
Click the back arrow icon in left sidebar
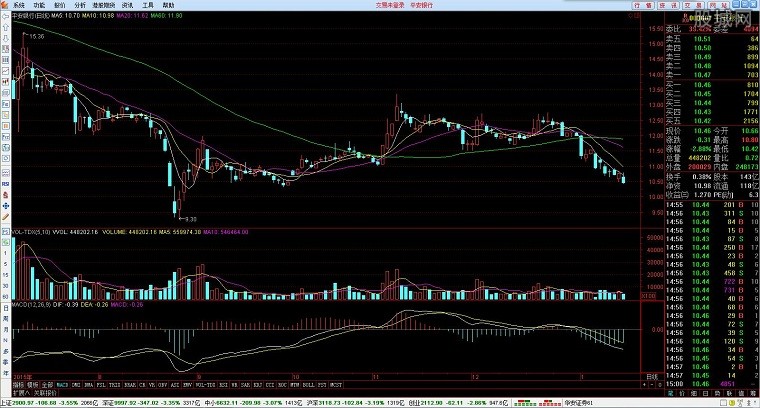coord(6,16)
